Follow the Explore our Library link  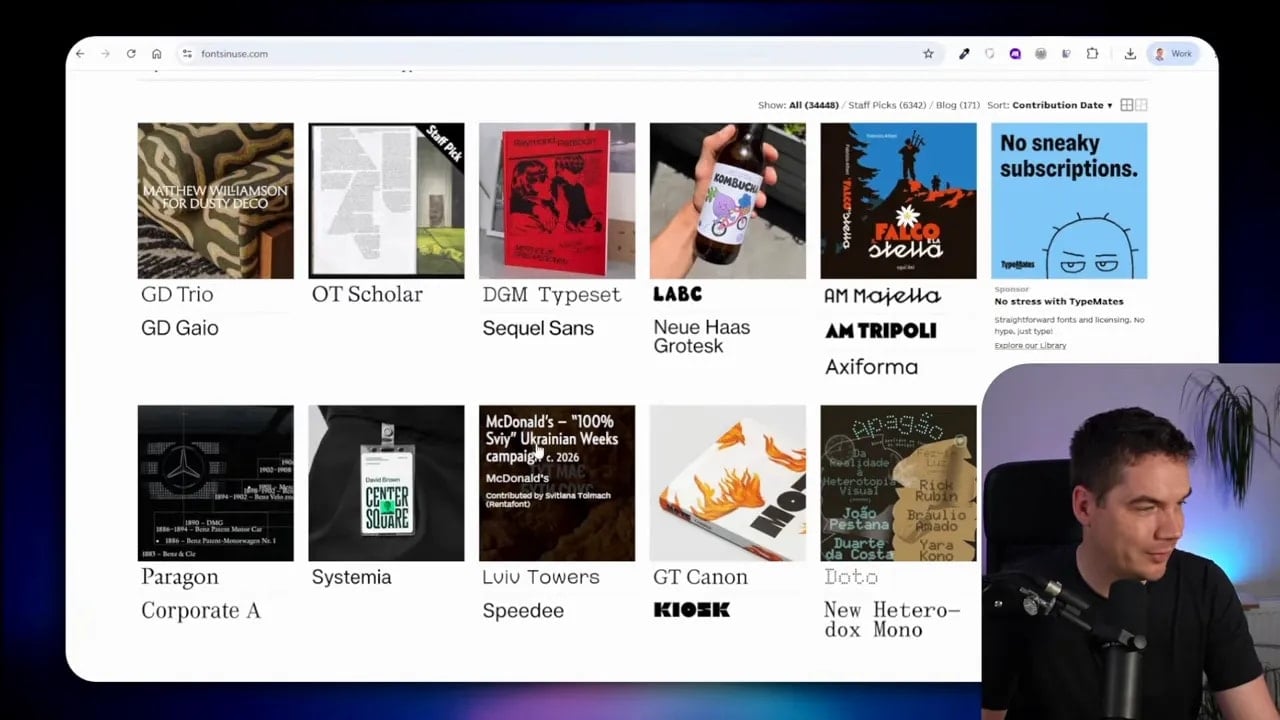click(x=1030, y=346)
